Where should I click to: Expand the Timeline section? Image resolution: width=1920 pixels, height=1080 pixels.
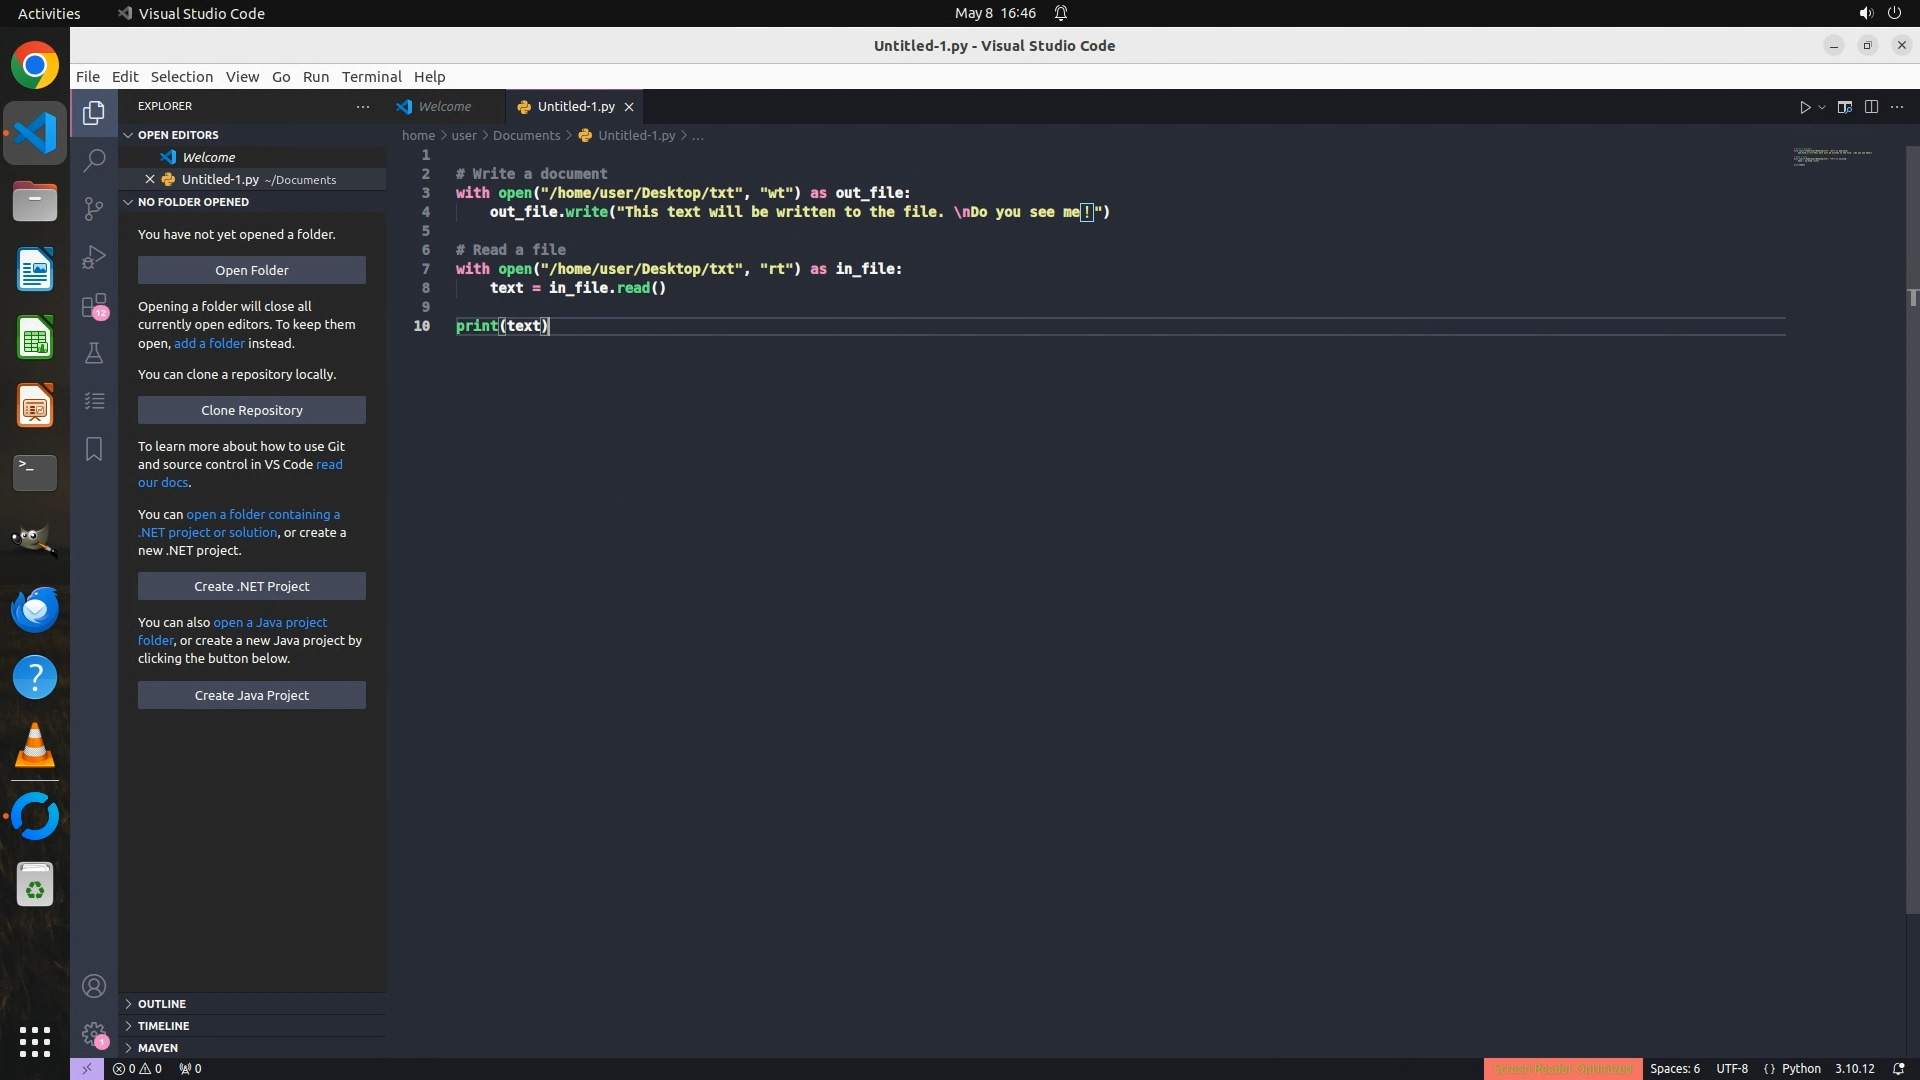(x=163, y=1026)
